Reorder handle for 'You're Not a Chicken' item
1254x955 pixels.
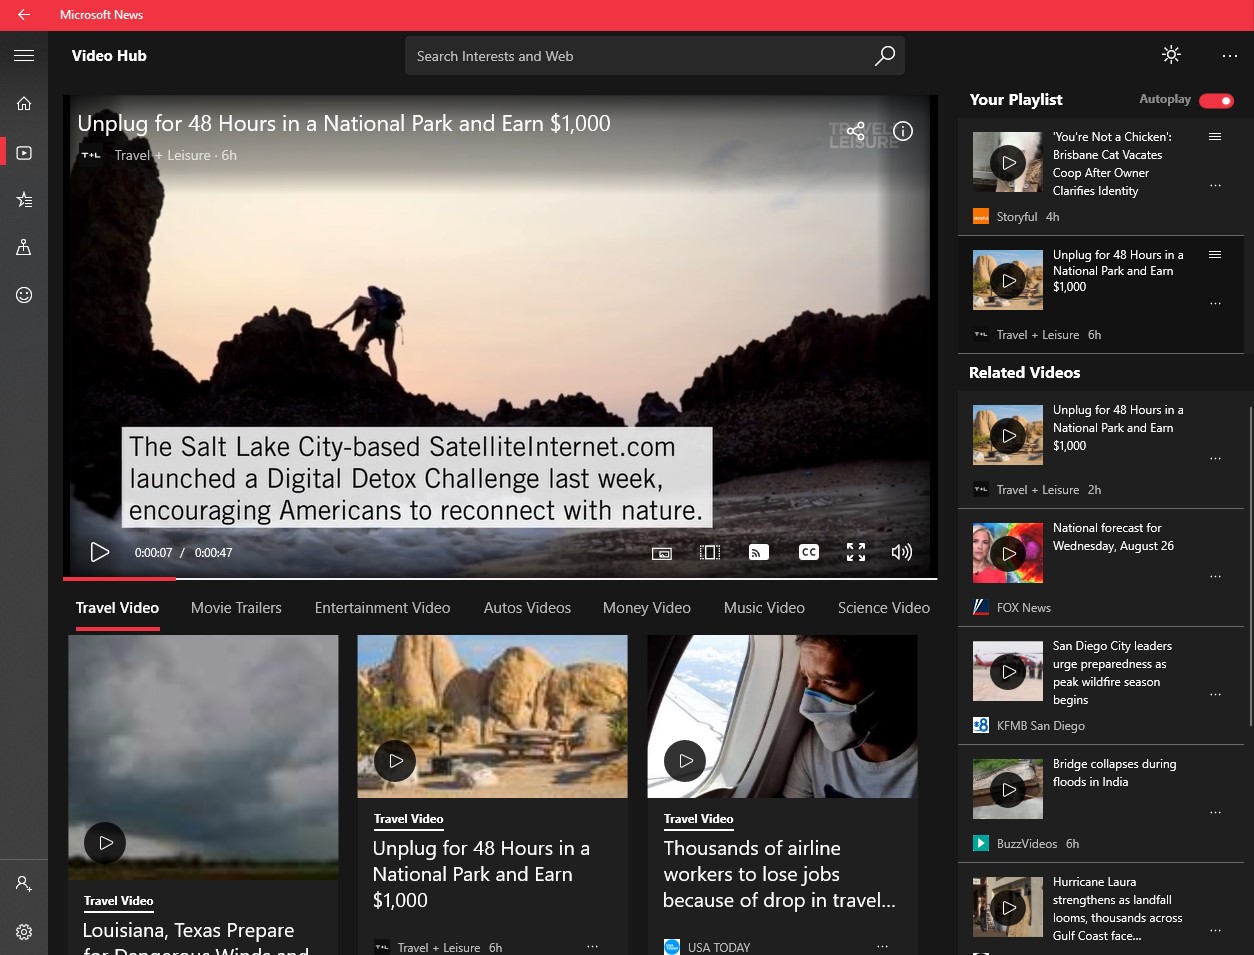(1215, 137)
